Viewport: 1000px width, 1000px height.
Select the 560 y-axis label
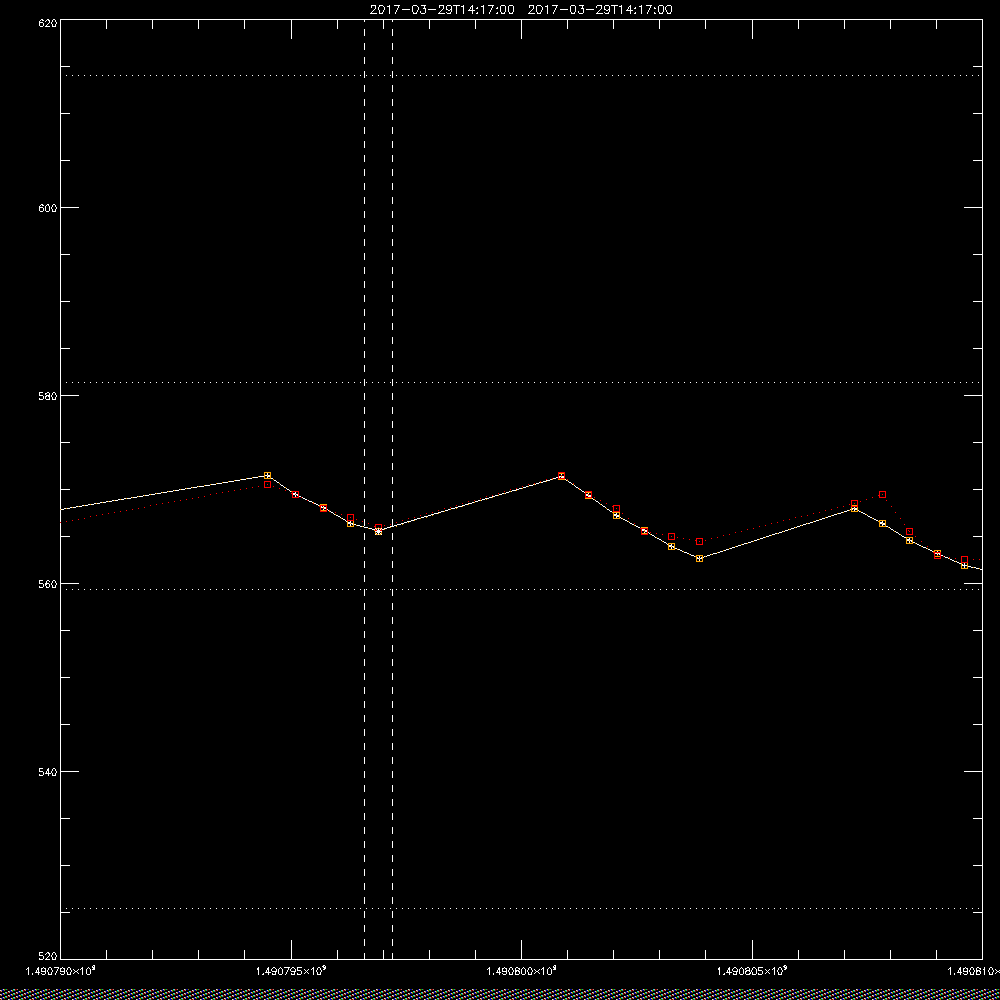click(x=48, y=584)
